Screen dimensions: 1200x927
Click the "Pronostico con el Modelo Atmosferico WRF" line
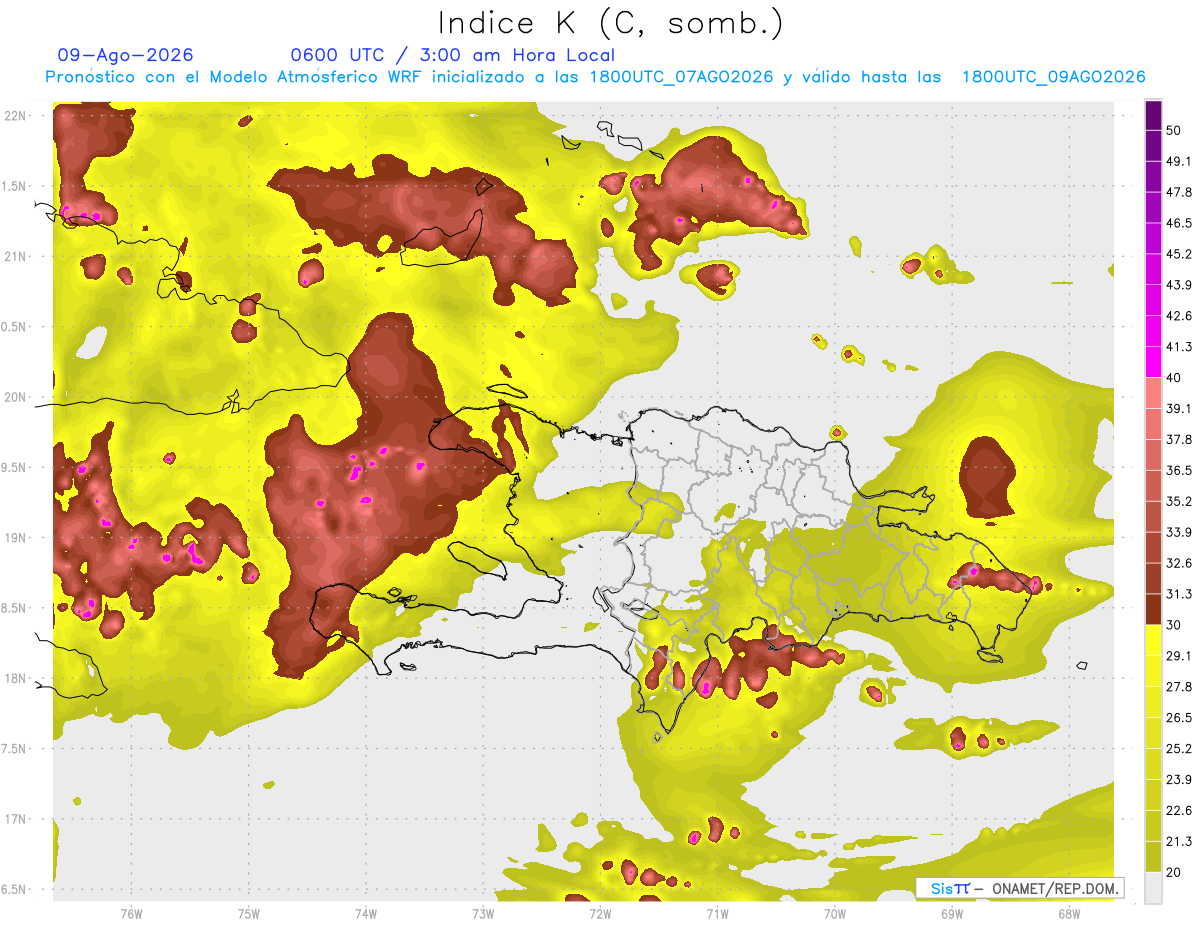pyautogui.click(x=595, y=77)
